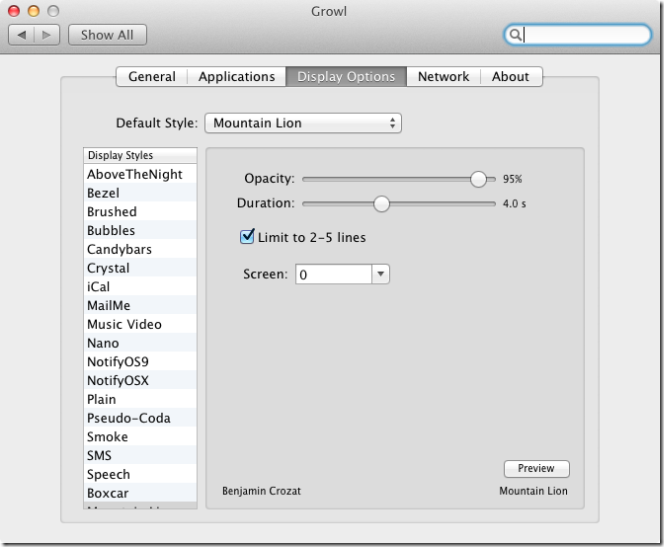664x547 pixels.
Task: Select the Brushed display style
Action: click(x=140, y=212)
